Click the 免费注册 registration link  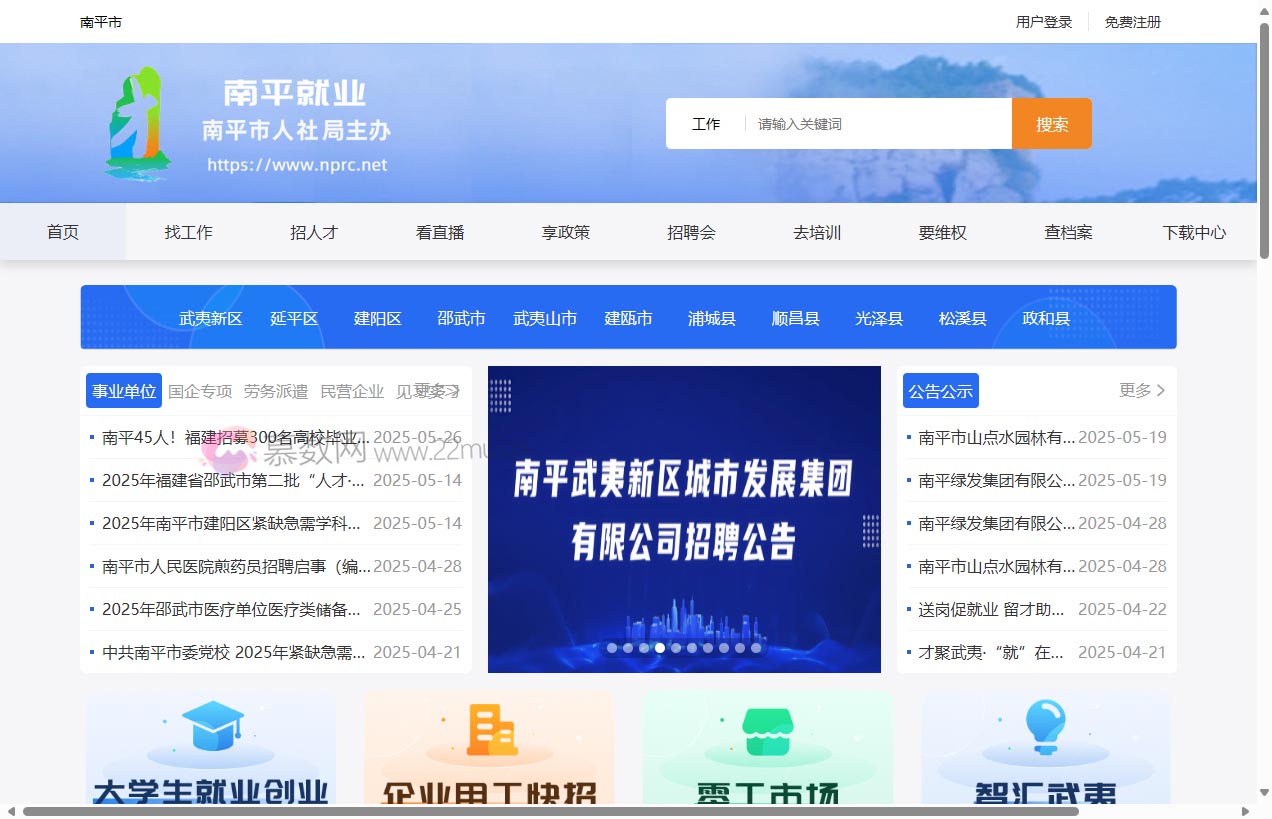pos(1132,21)
